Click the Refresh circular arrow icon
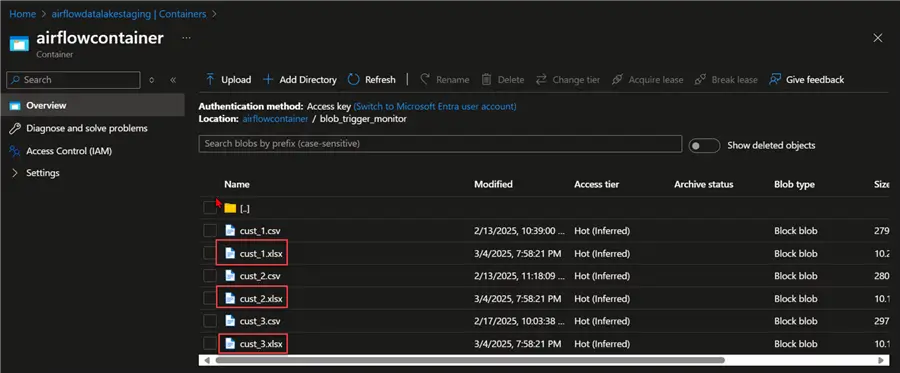Screen dimensions: 900x373 pos(354,79)
